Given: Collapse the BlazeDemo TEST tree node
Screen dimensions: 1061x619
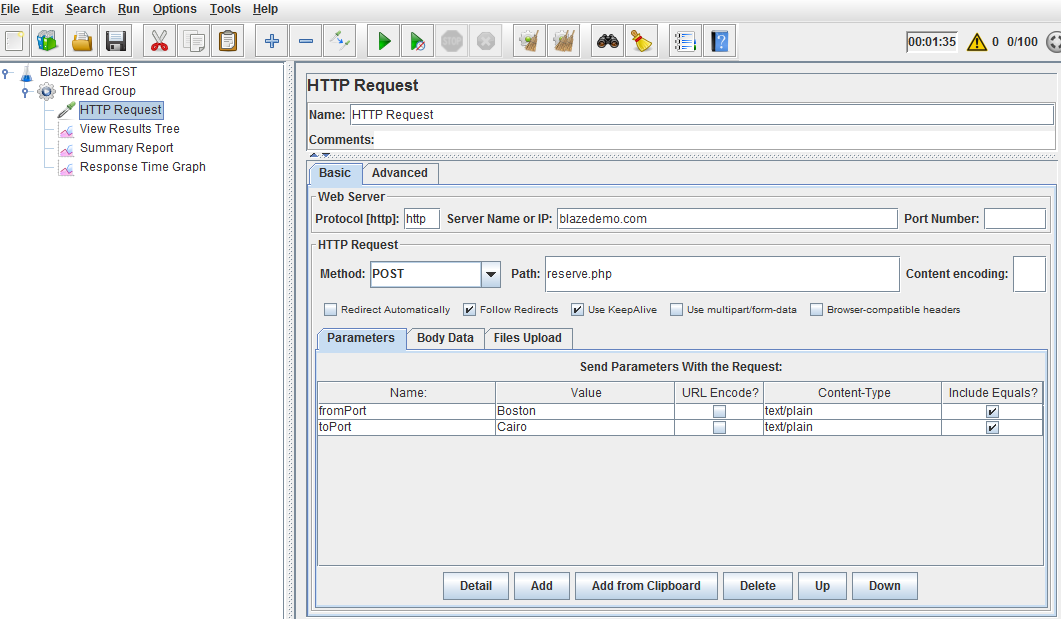Looking at the screenshot, I should click(7, 72).
